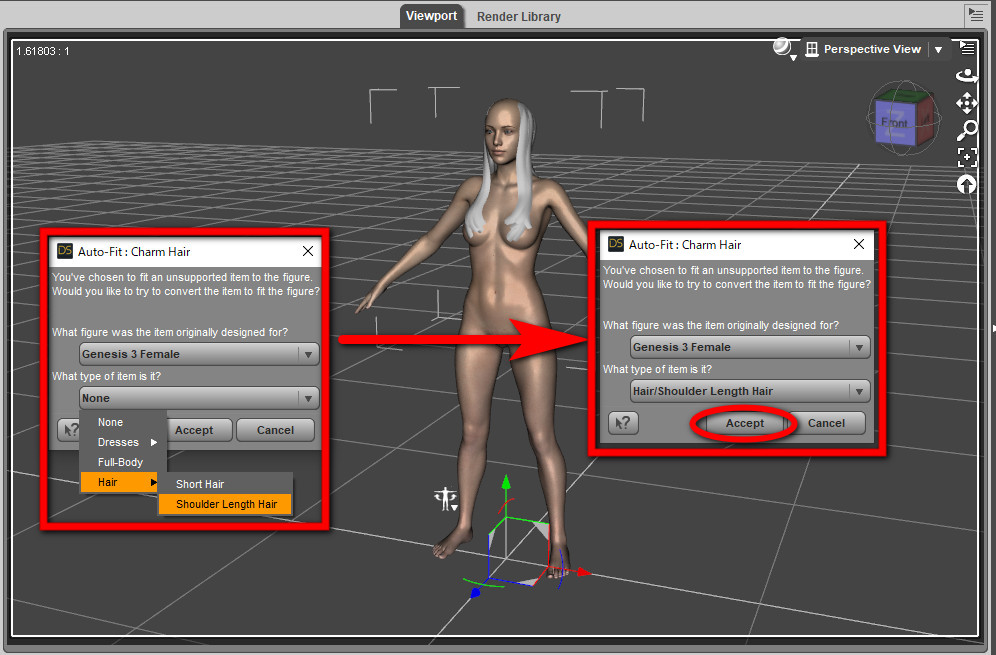996x655 pixels.
Task: Click the reset view up-arrow icon
Action: pyautogui.click(x=967, y=184)
